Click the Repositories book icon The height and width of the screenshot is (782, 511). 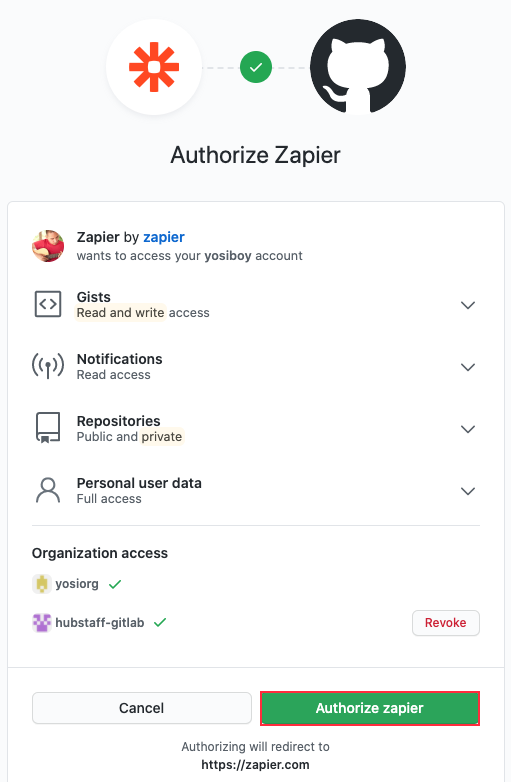(x=48, y=428)
